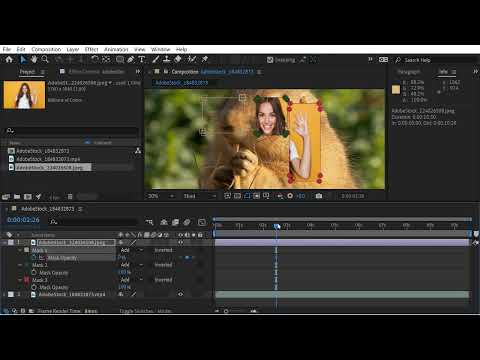The image size is (480, 360).
Task: Create new folder in Project panel
Action: point(17,197)
